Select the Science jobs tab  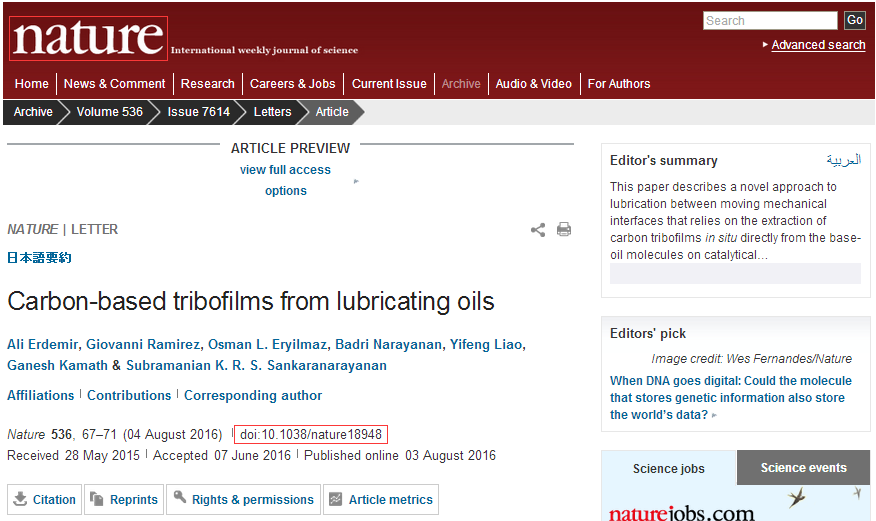tap(669, 469)
